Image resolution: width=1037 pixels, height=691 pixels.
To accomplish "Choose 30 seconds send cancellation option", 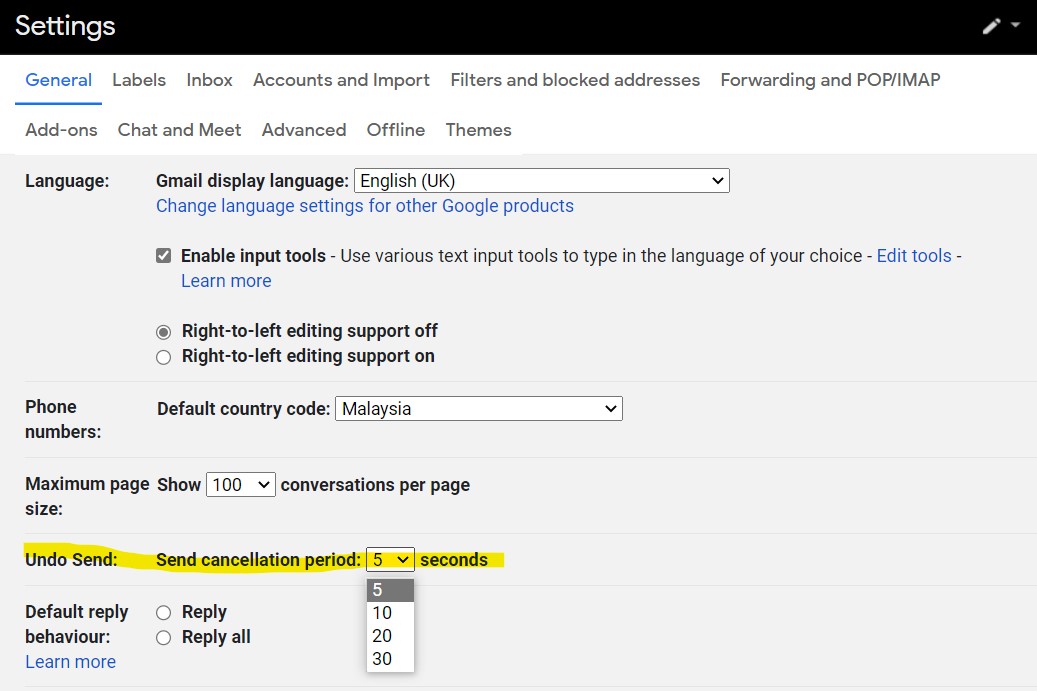I will tap(382, 659).
